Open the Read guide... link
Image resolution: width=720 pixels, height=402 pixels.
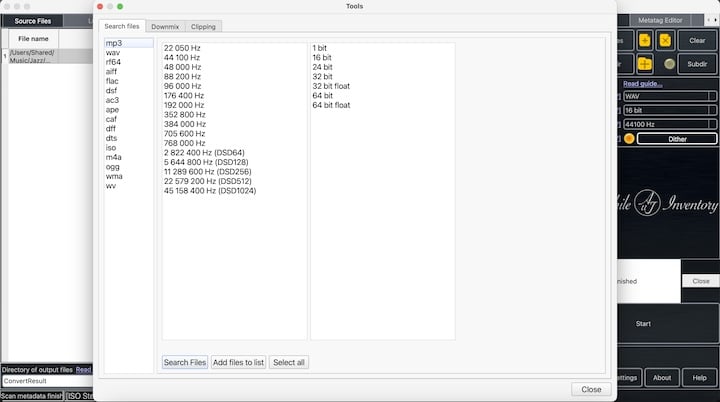click(642, 84)
